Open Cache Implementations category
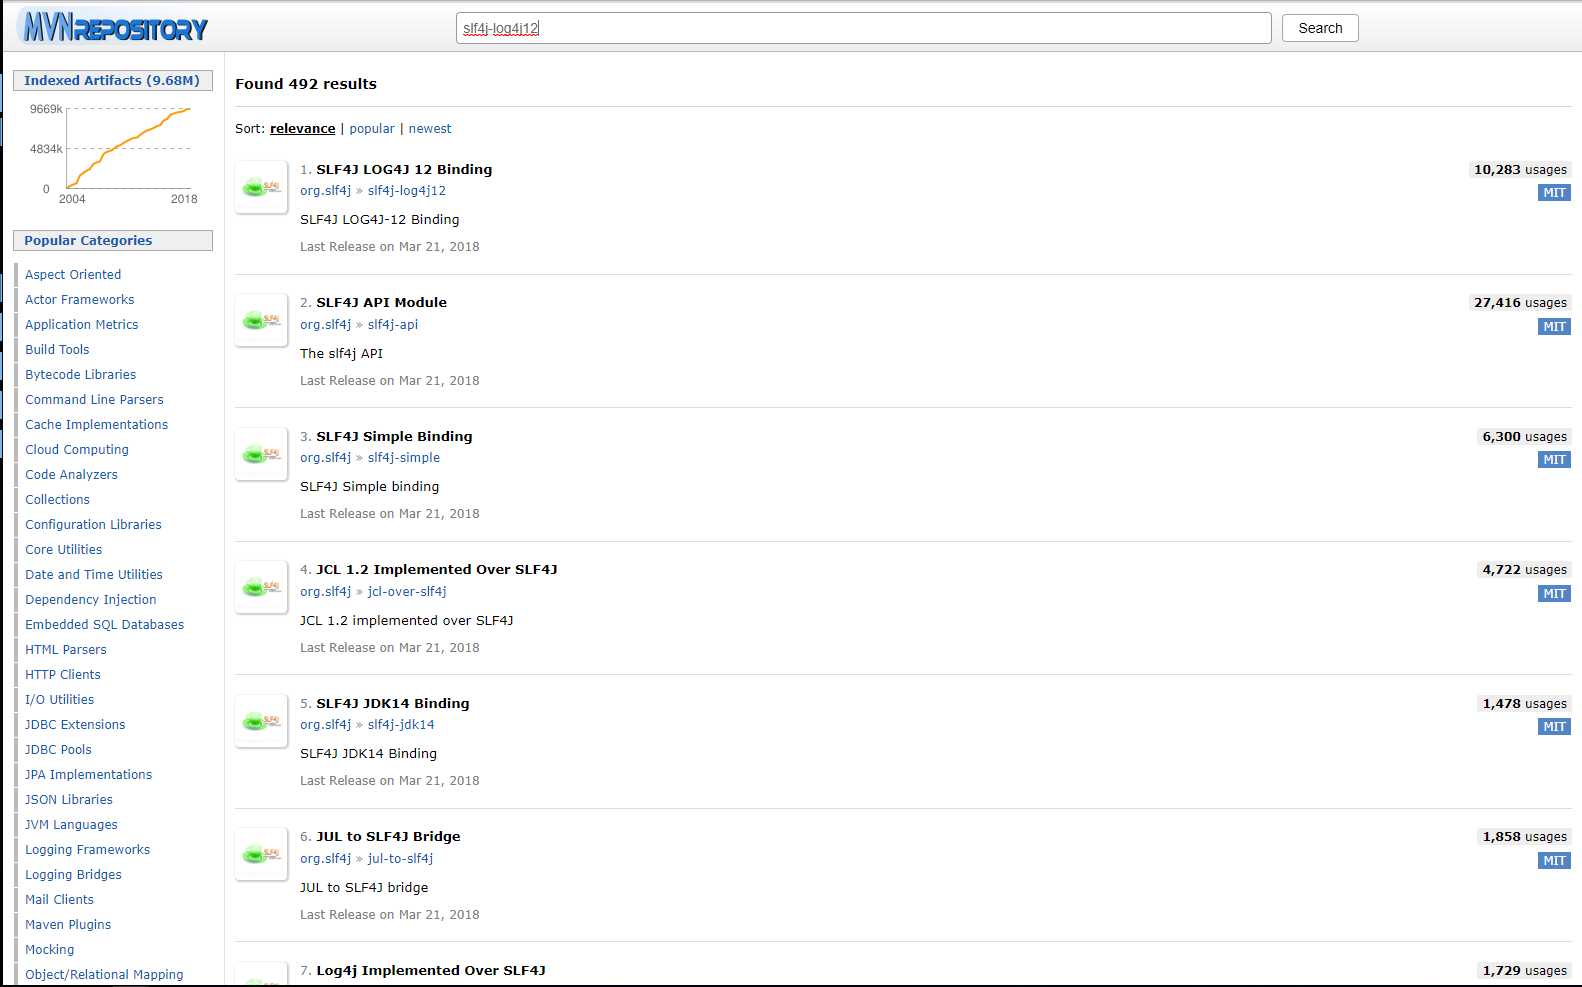1582x987 pixels. click(96, 425)
